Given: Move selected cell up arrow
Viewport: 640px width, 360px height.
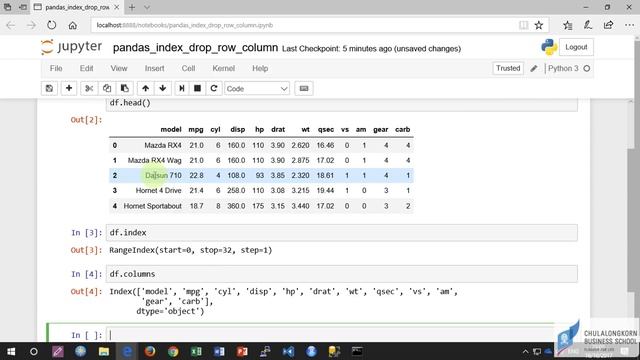Looking at the screenshot, I should tap(145, 89).
